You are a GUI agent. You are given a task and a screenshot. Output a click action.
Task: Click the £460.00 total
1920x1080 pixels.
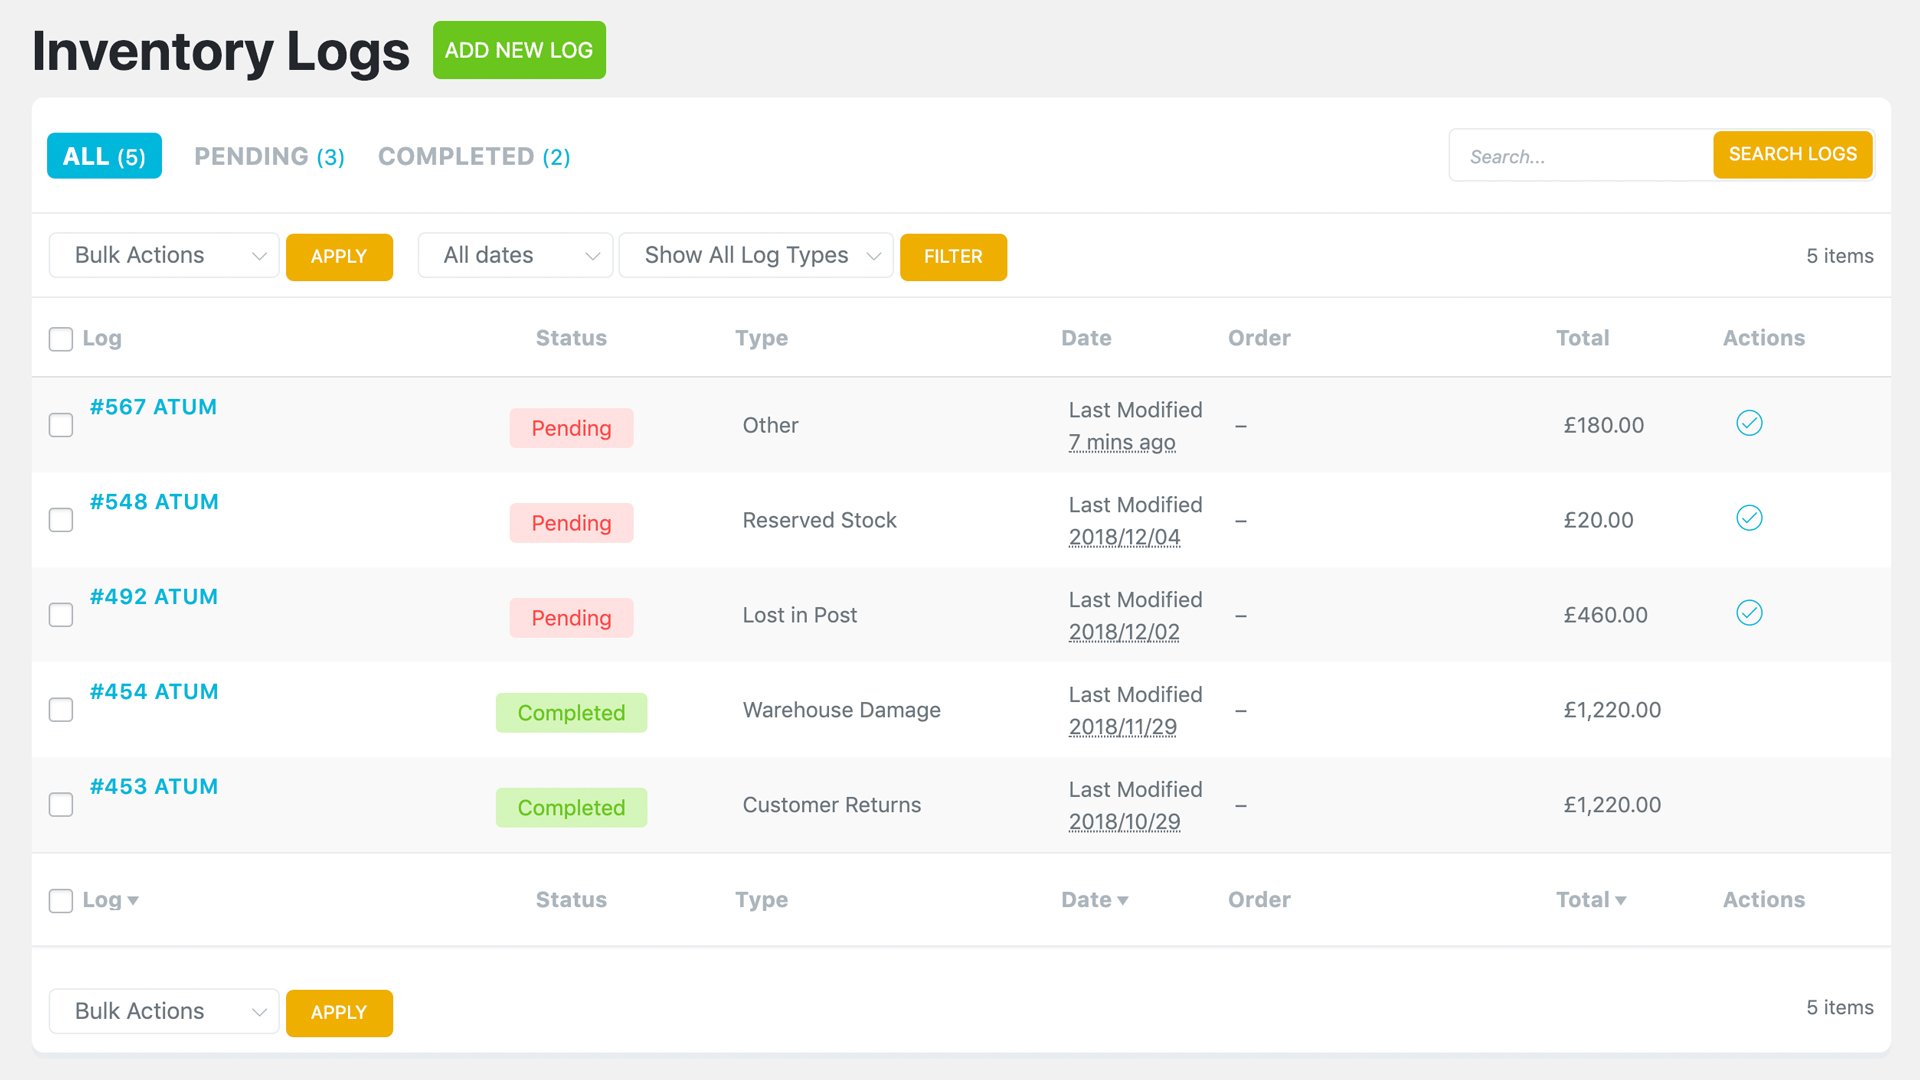1606,615
